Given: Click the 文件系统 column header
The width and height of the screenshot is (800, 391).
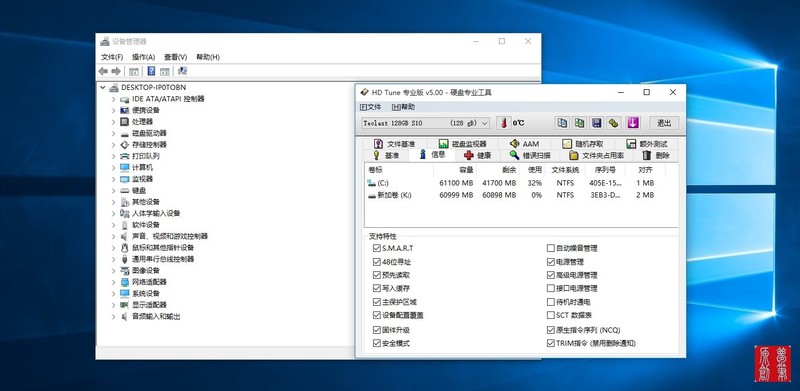Looking at the screenshot, I should click(x=565, y=170).
